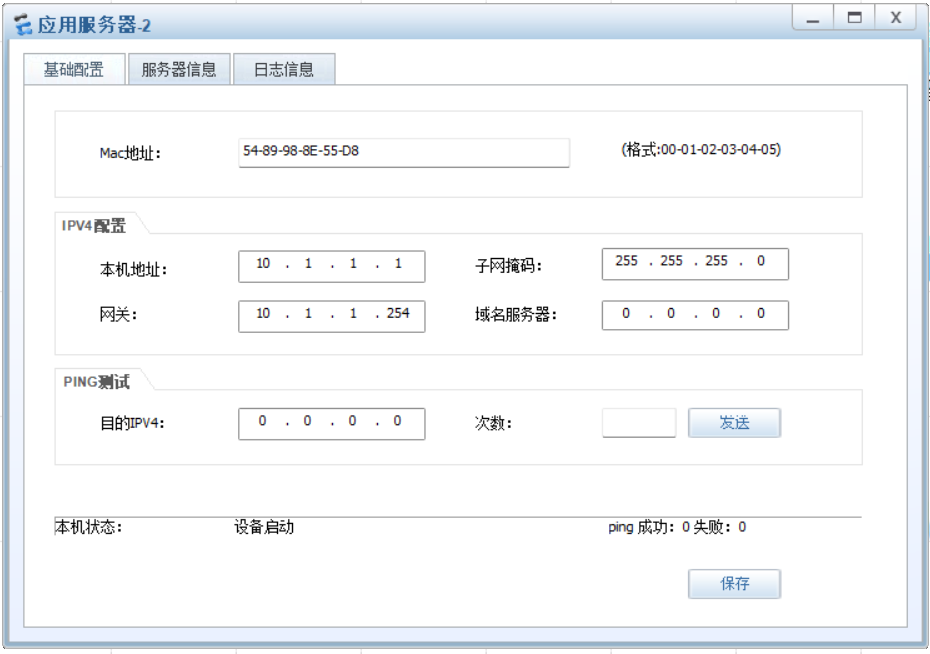Click the Mac地址 input field

[x=404, y=152]
